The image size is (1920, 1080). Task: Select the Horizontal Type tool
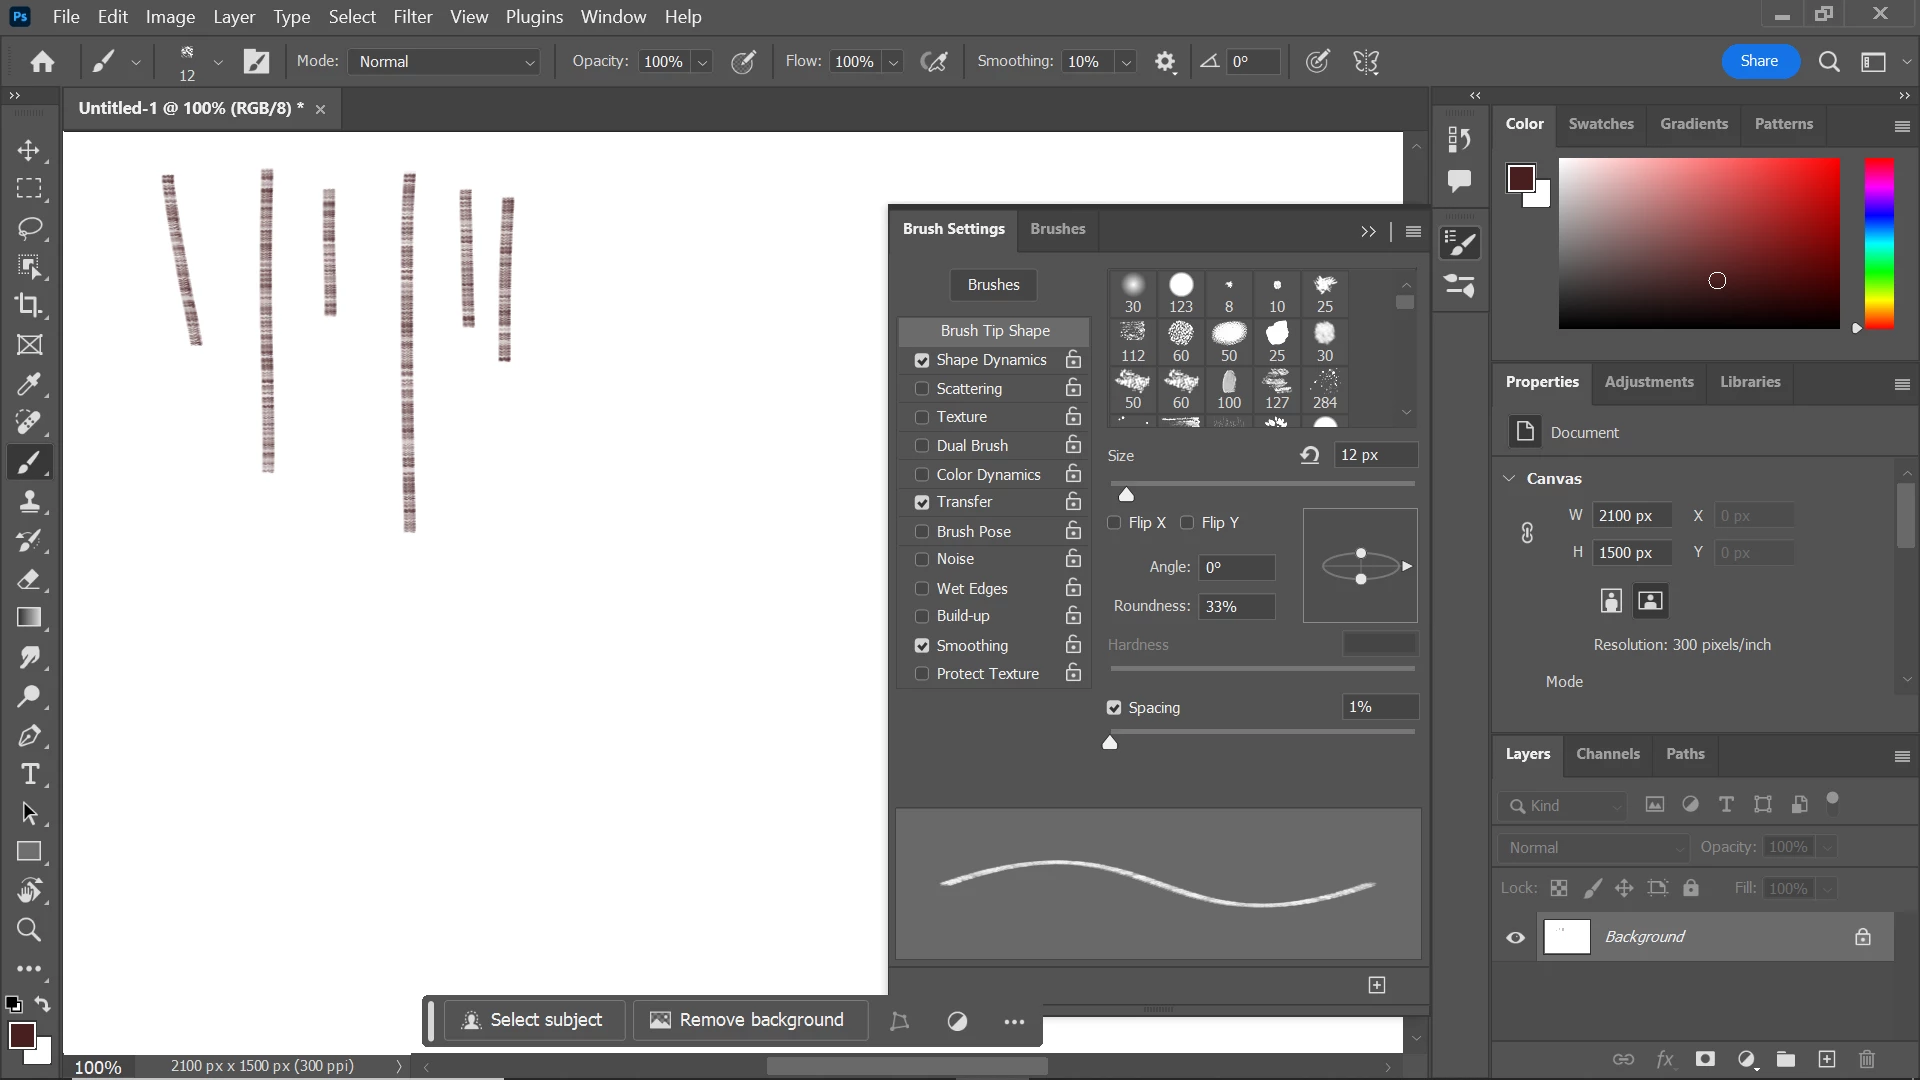point(29,774)
